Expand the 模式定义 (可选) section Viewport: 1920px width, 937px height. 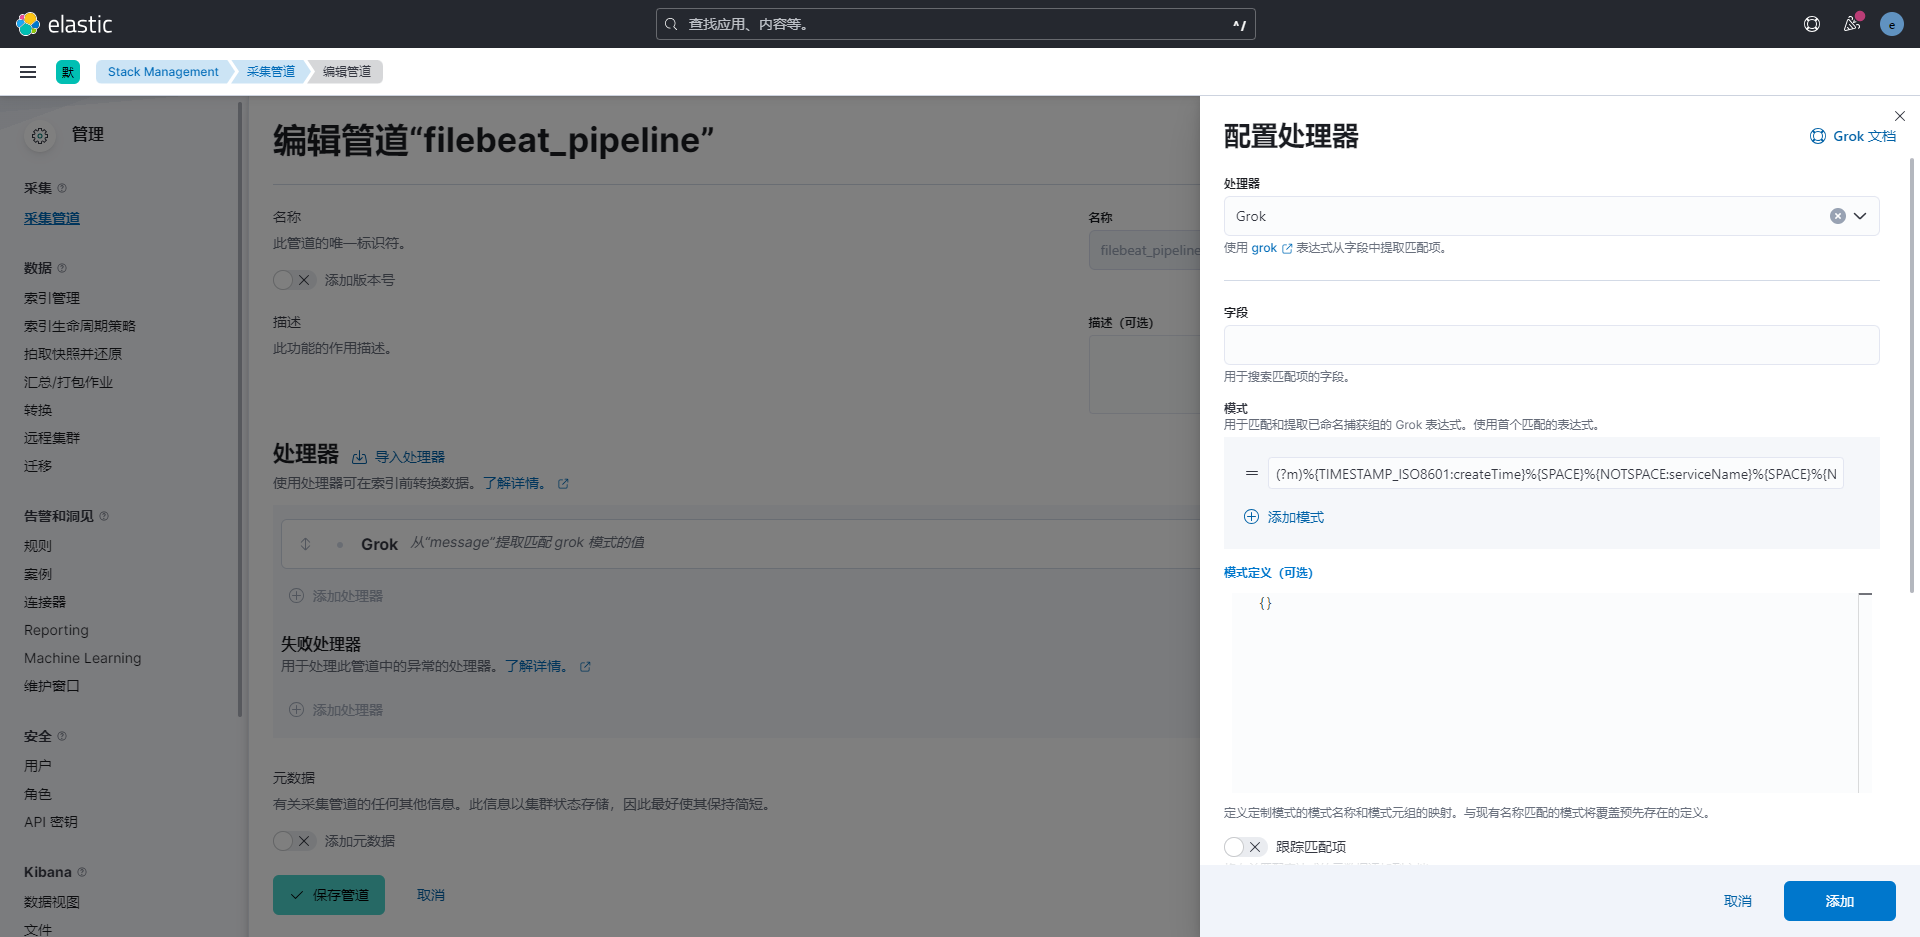pos(1267,573)
